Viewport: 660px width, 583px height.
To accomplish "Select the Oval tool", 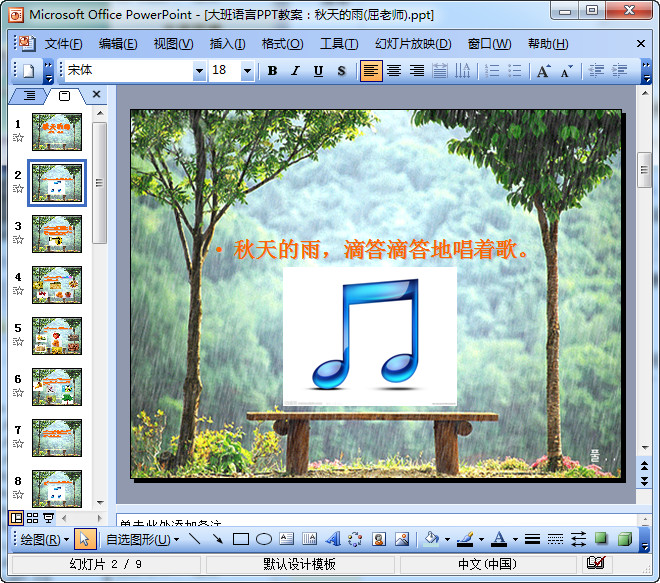I will (x=264, y=539).
